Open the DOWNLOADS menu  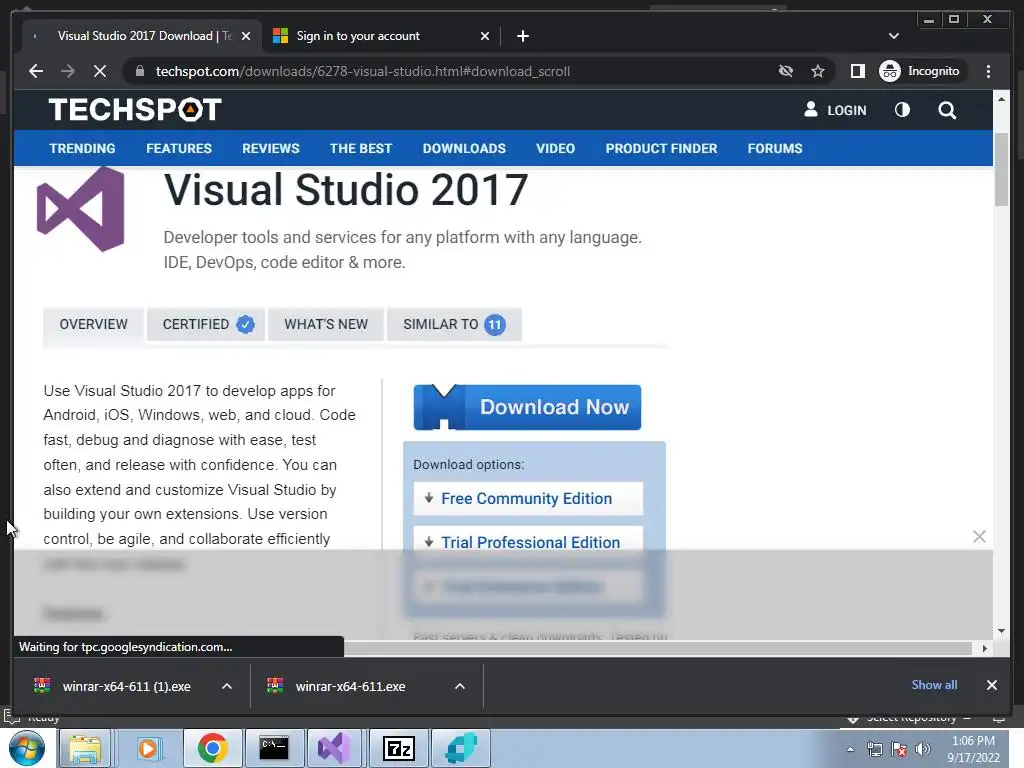(464, 148)
